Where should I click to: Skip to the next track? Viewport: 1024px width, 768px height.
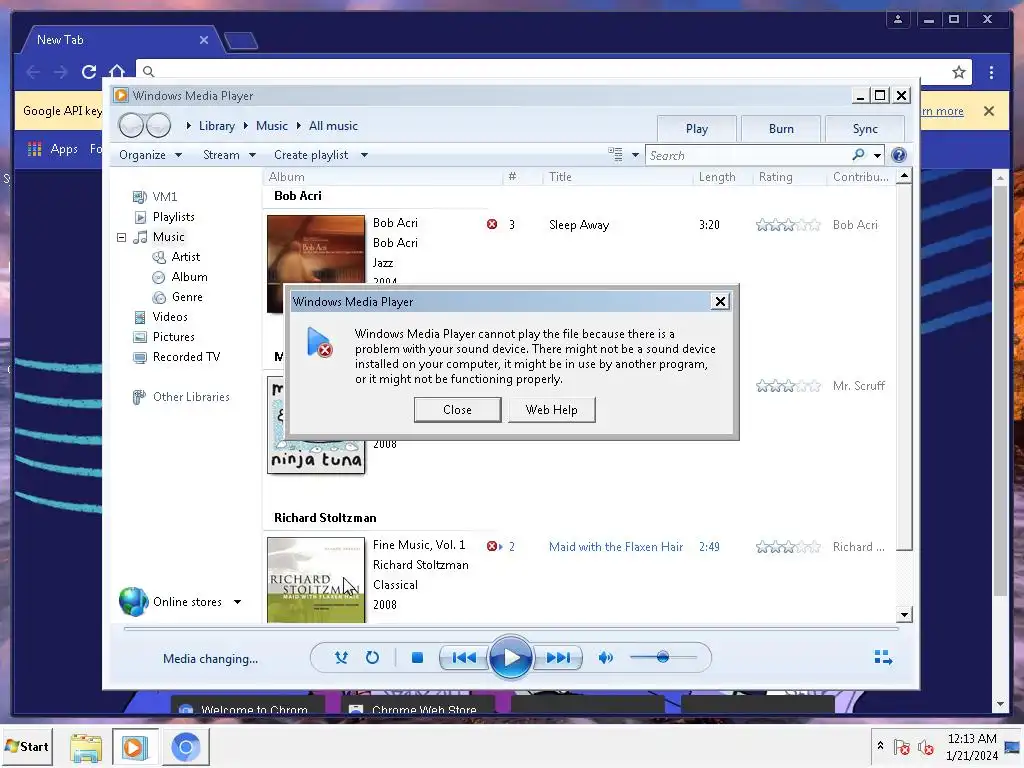[x=558, y=658]
